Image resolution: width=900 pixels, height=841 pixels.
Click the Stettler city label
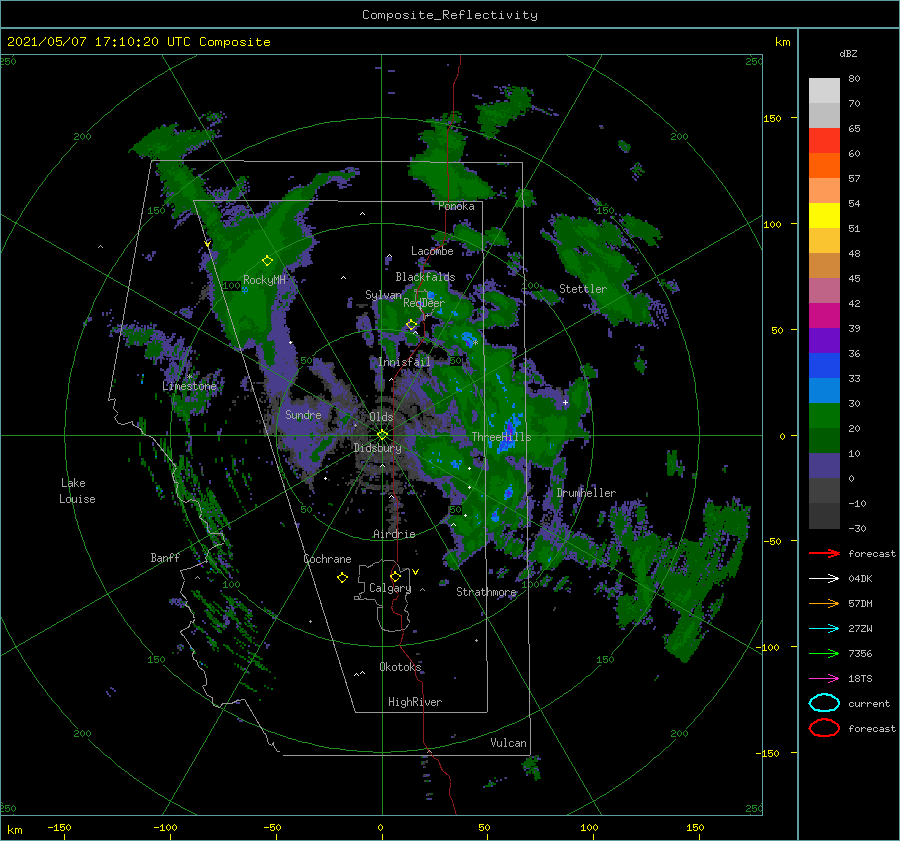click(583, 289)
